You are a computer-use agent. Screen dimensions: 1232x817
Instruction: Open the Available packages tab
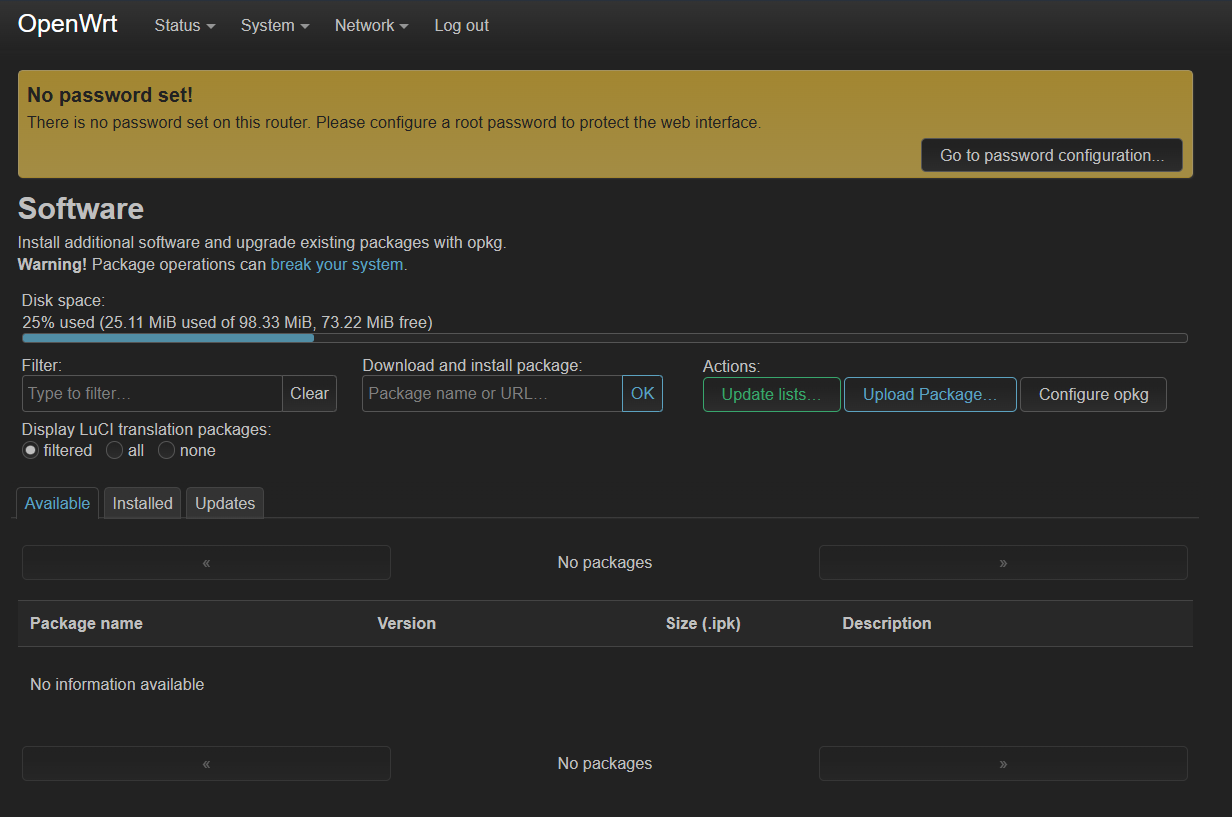click(x=57, y=503)
